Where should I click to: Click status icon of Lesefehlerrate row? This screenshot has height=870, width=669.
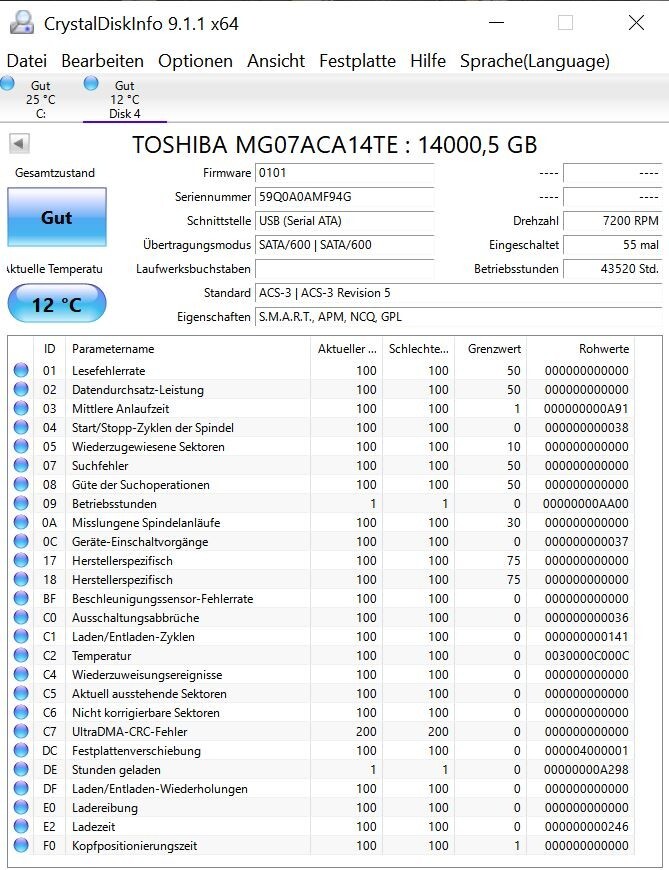click(x=21, y=370)
